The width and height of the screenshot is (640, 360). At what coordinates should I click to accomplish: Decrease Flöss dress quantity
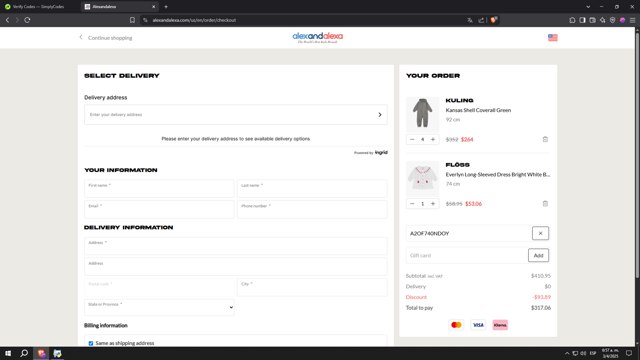pyautogui.click(x=412, y=204)
